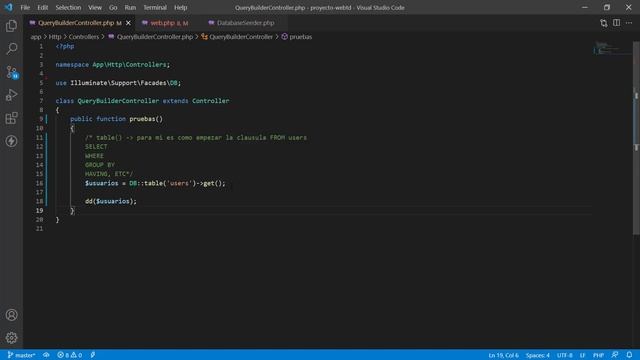Click dd($usuarios) on line 18
Image resolution: width=640 pixels, height=360 pixels.
pyautogui.click(x=111, y=201)
